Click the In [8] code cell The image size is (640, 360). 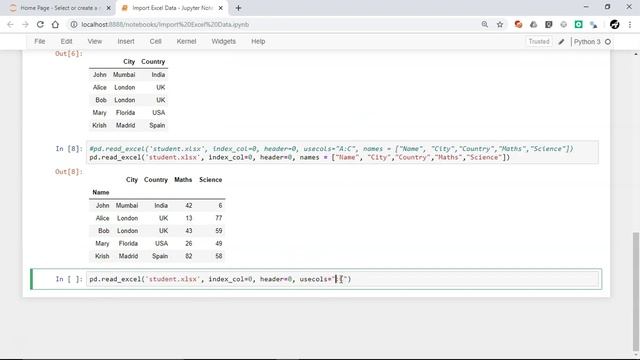click(x=342, y=153)
